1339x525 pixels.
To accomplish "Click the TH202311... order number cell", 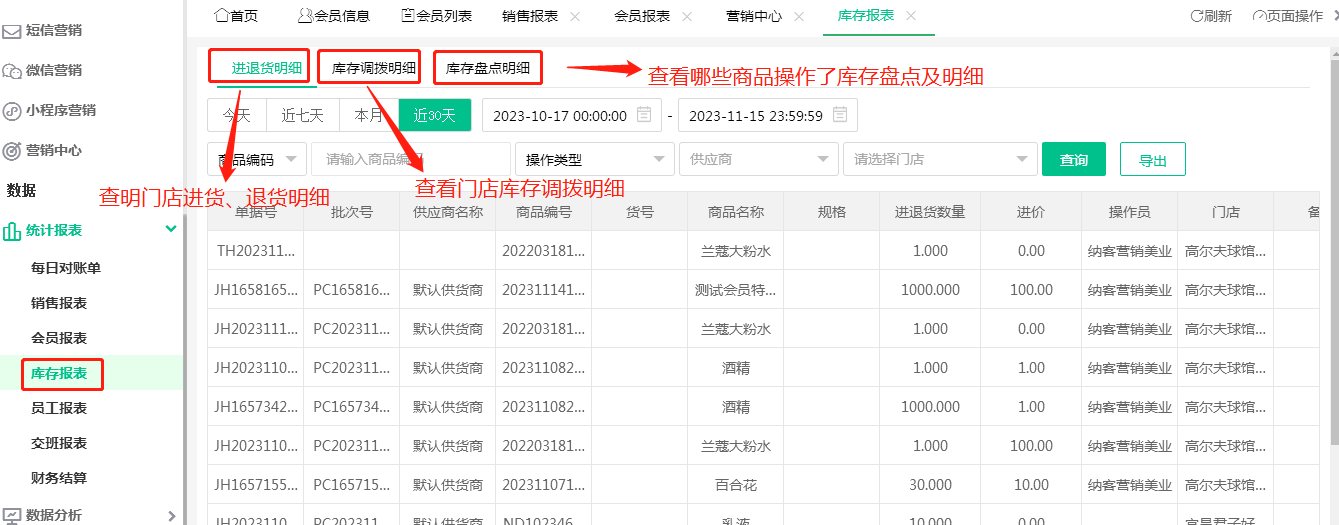I will (x=256, y=251).
